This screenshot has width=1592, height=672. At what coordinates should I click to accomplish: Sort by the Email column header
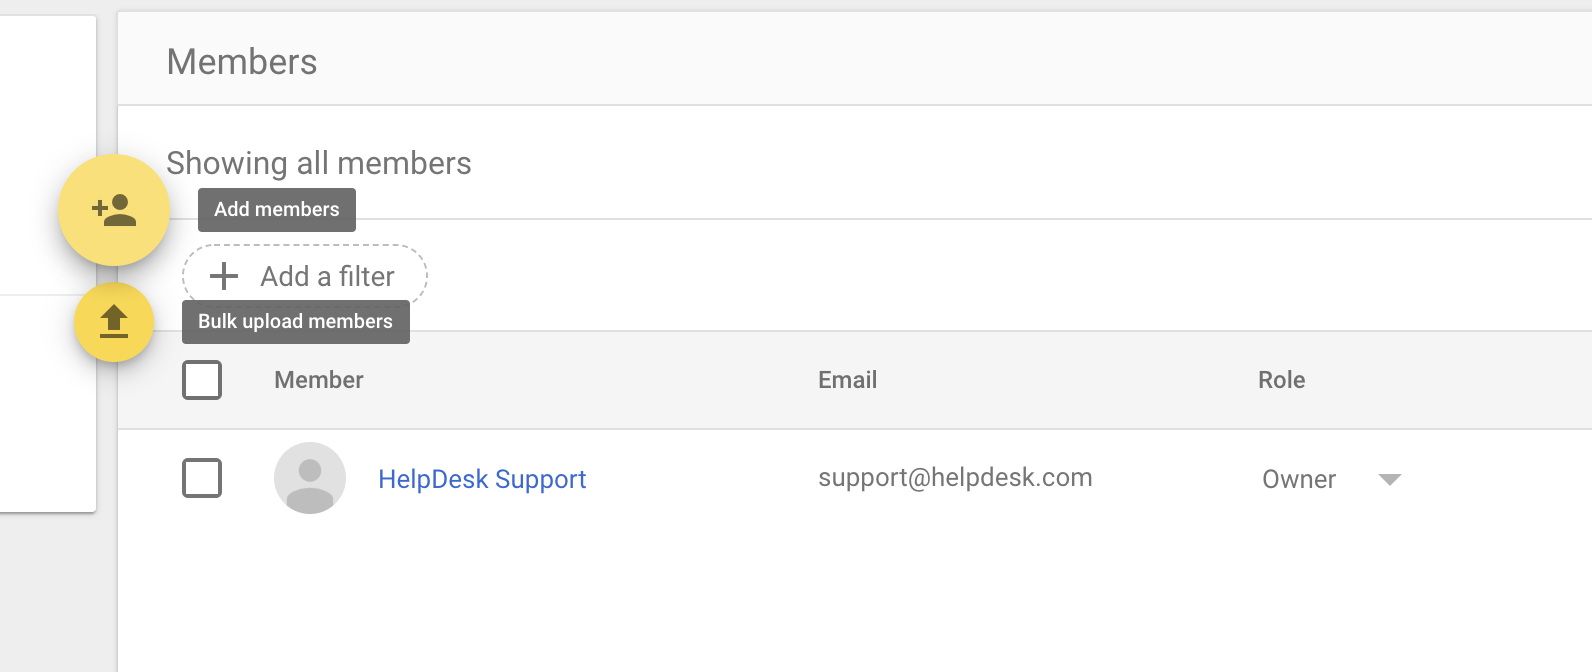[x=848, y=380]
